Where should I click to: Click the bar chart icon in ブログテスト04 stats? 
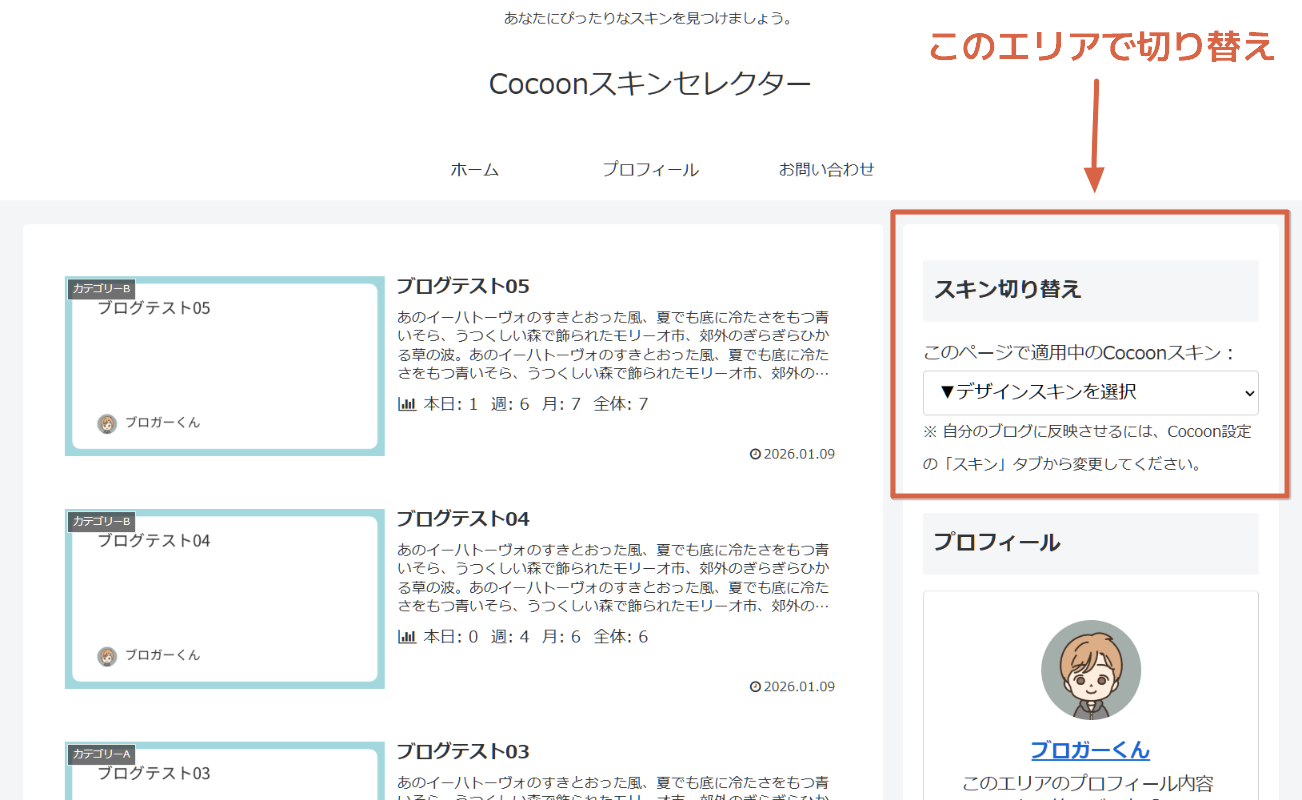(x=407, y=637)
